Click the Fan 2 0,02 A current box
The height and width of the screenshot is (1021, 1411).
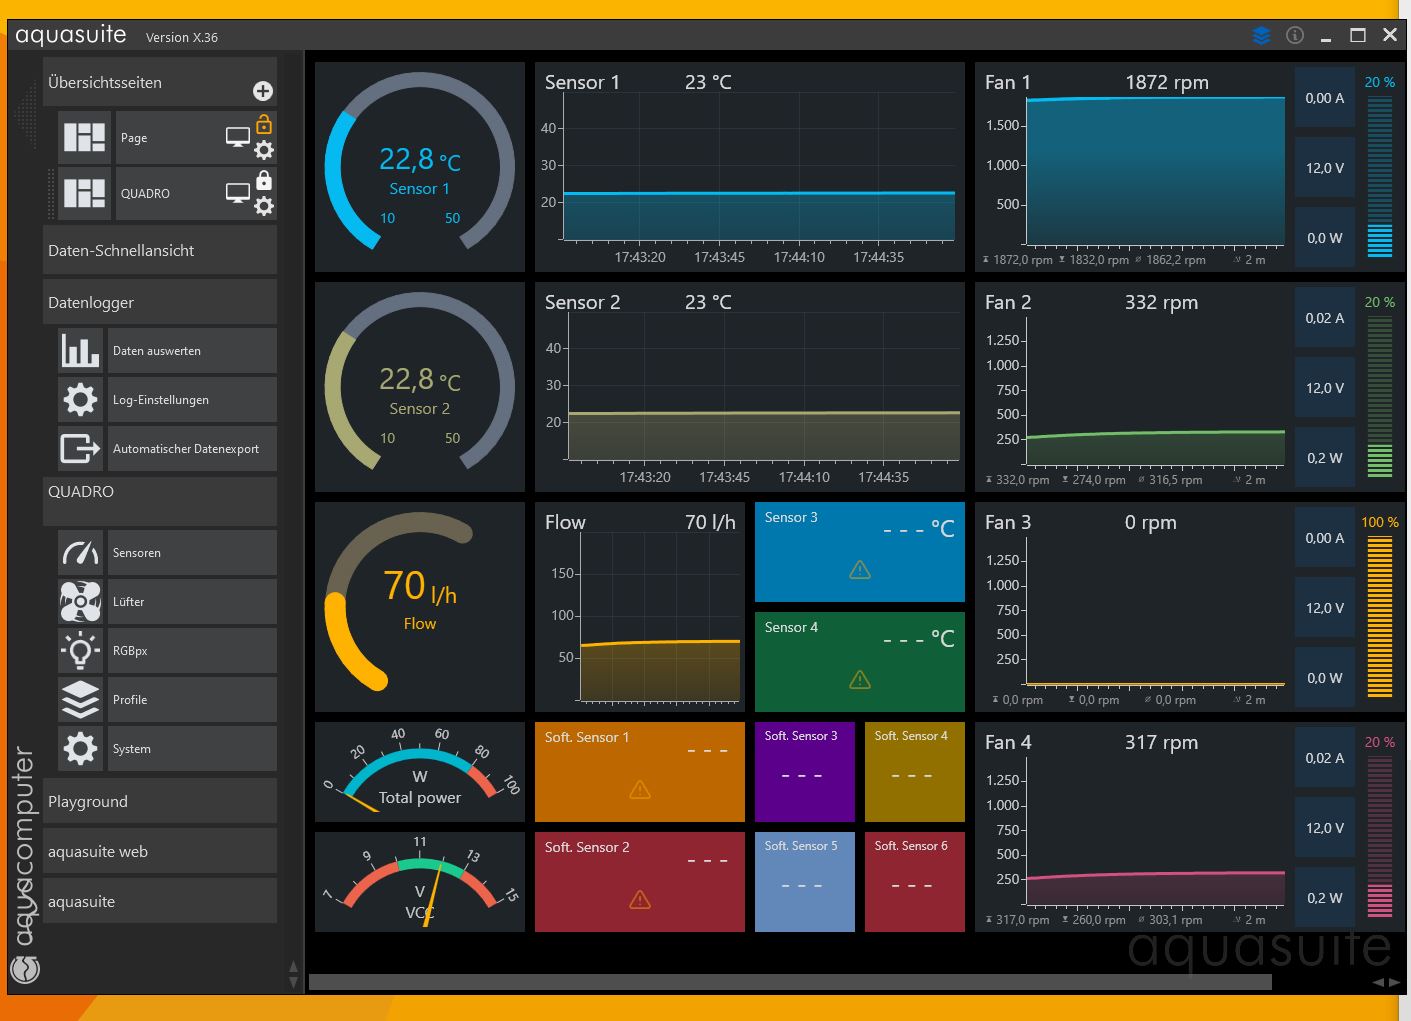click(1325, 318)
